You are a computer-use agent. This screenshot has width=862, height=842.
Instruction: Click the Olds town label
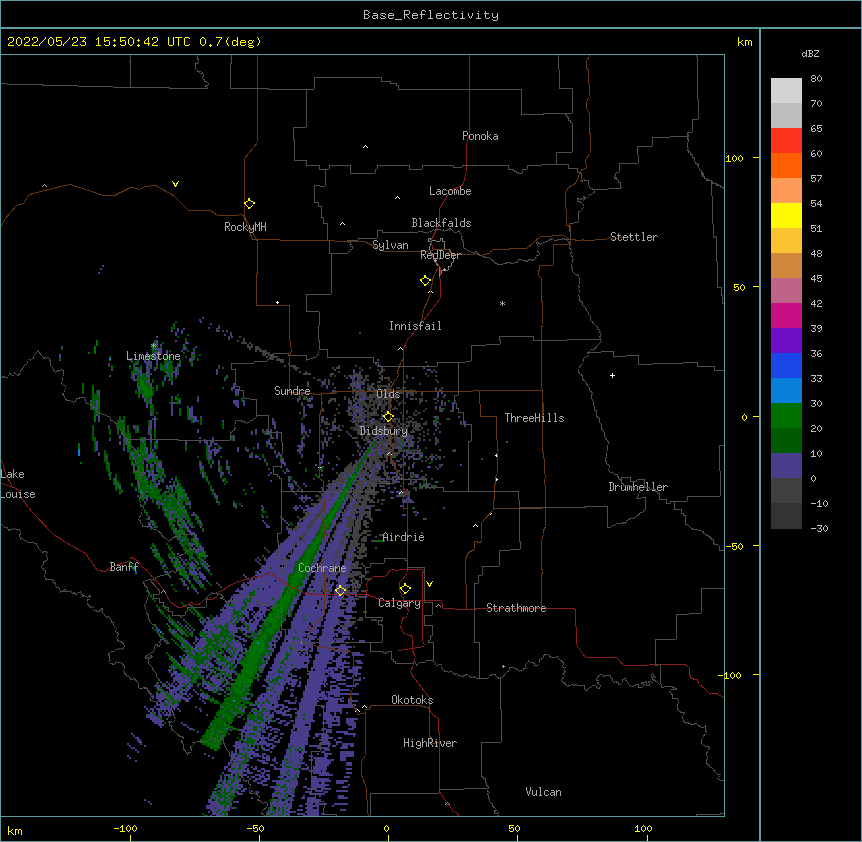click(x=388, y=394)
